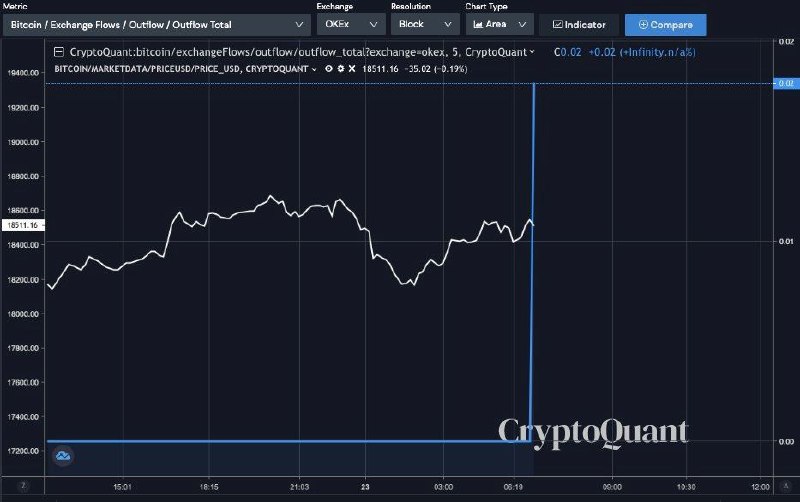Expand the CryptoQuant outflow series title chevron
800x502 pixels.
[532, 52]
